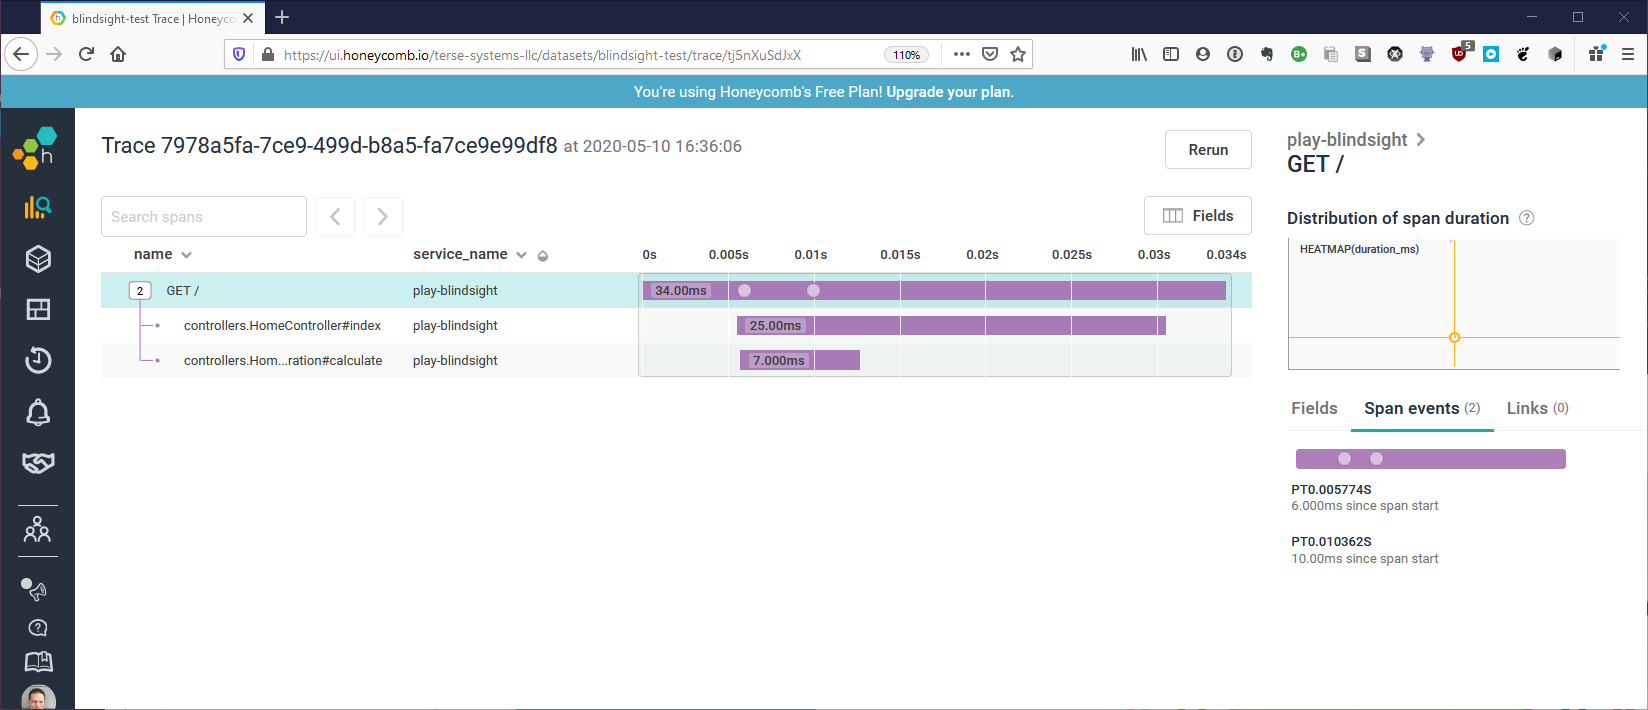Collapse the GET / span children toggle
The height and width of the screenshot is (710, 1648).
[x=140, y=291]
